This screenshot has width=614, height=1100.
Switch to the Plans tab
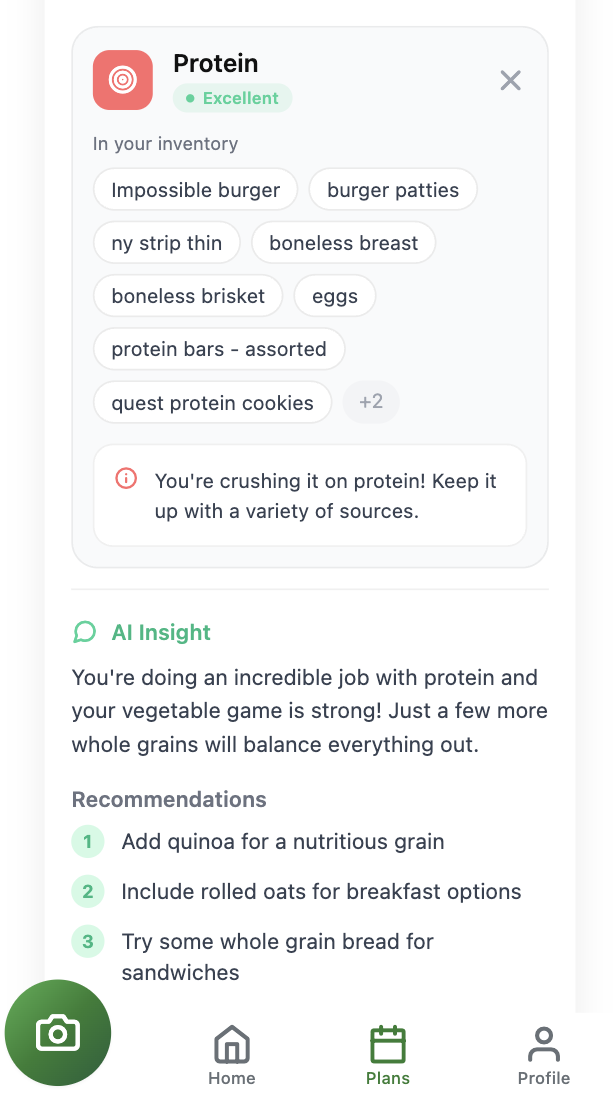388,1053
